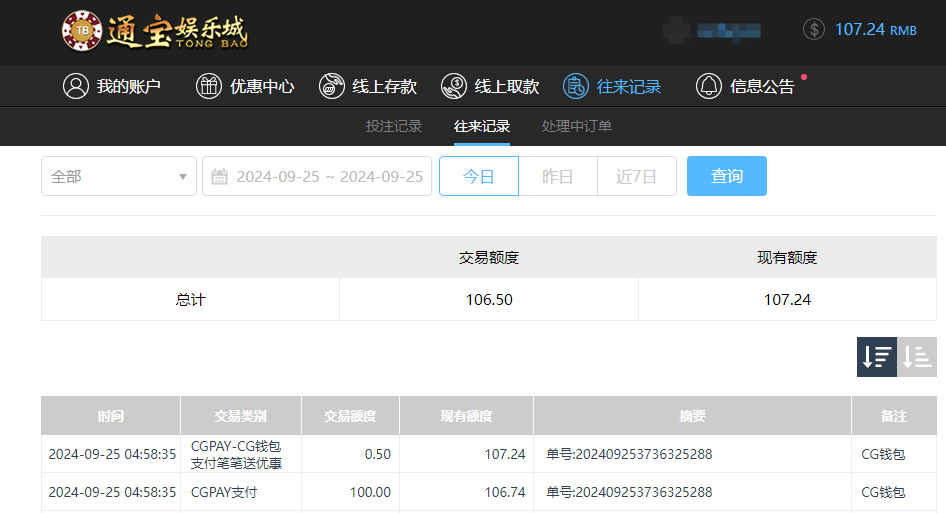
Task: Click the Tong Bao casino logo
Action: click(x=155, y=31)
